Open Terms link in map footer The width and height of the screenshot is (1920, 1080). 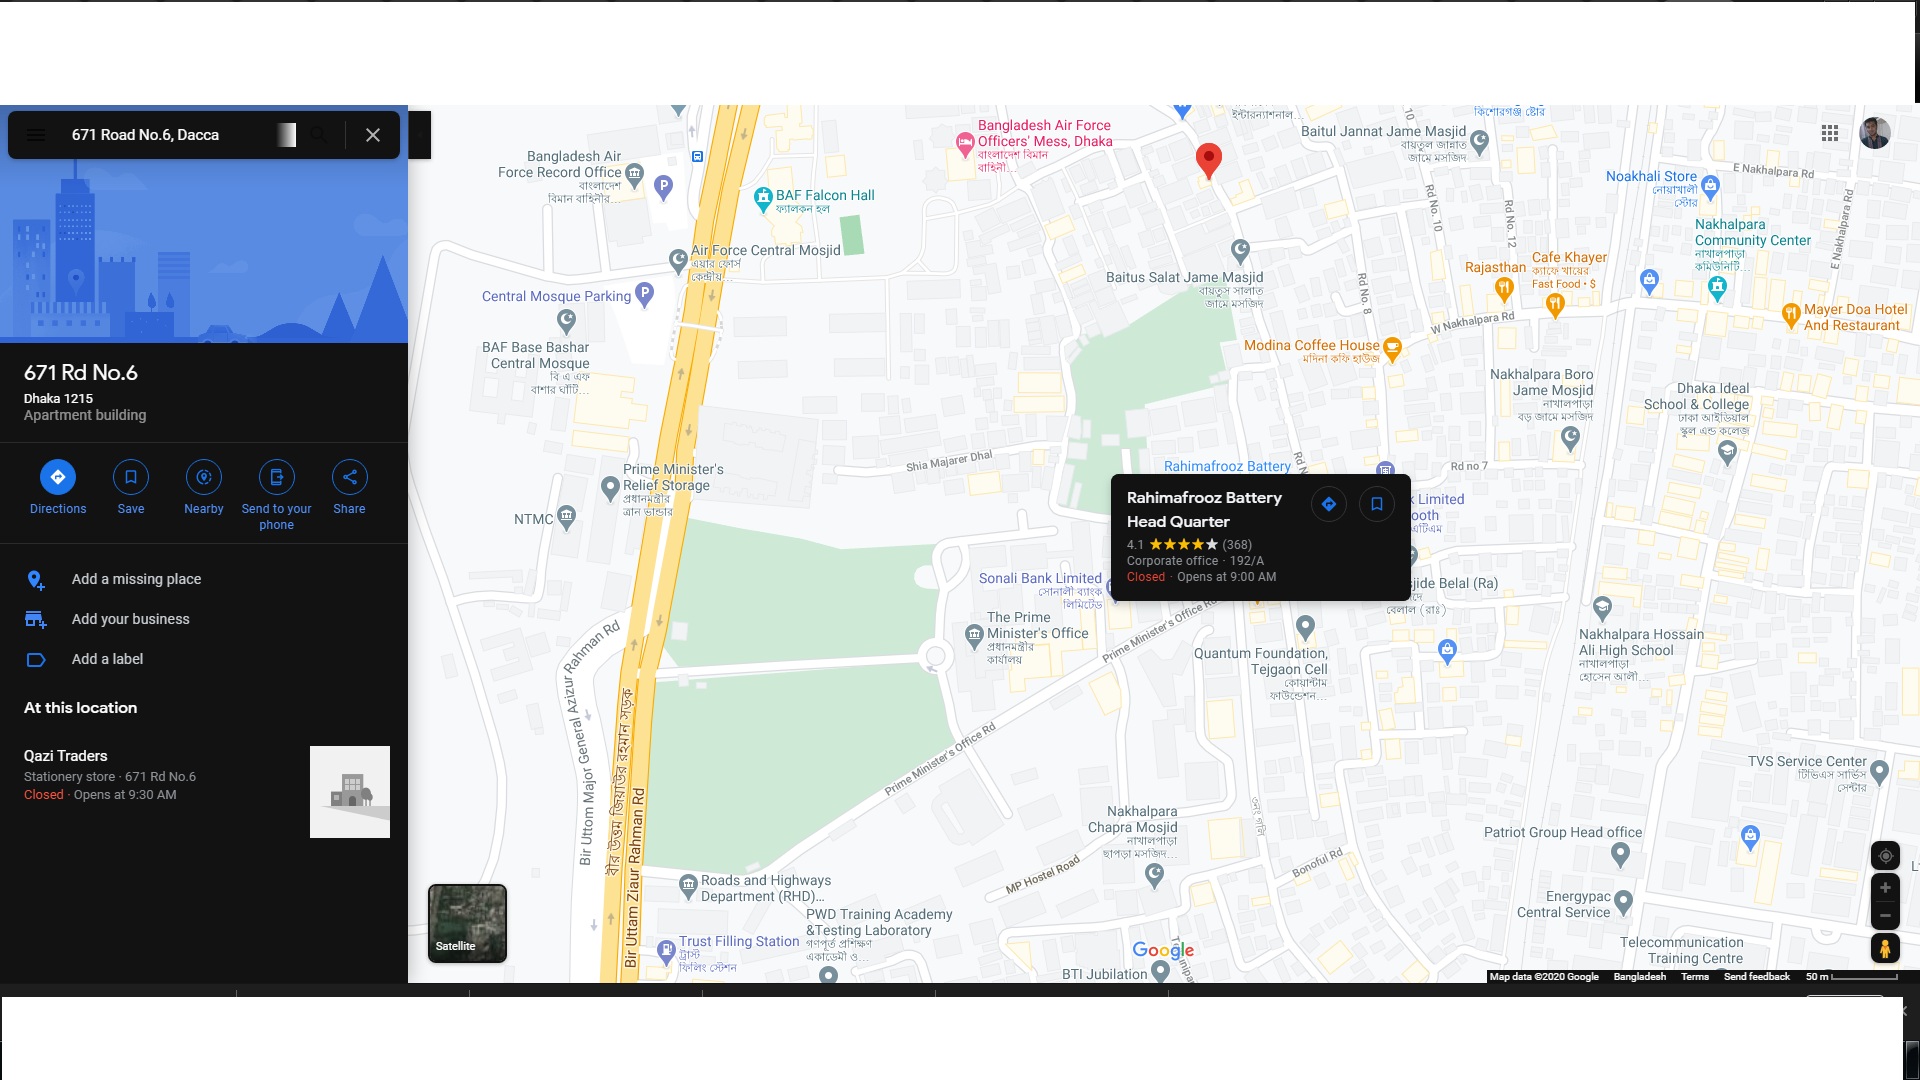[x=1694, y=977]
